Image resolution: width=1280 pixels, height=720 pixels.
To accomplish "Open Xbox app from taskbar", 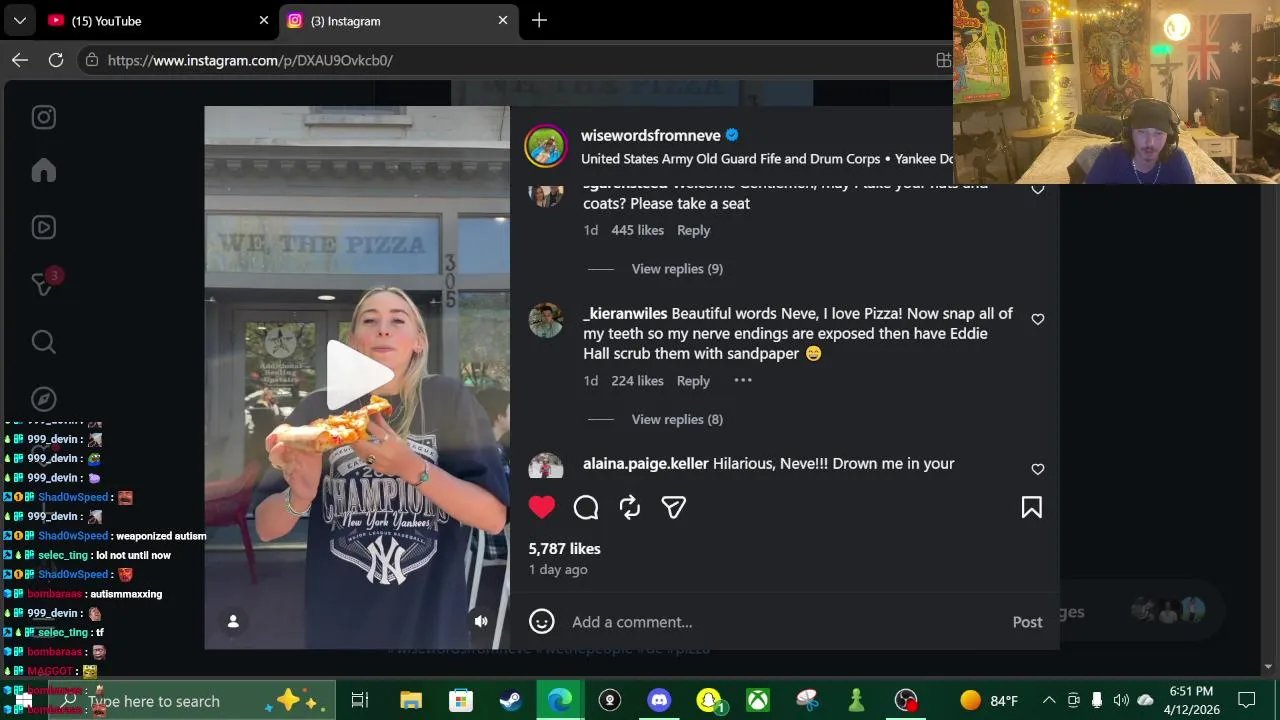I will pyautogui.click(x=758, y=701).
